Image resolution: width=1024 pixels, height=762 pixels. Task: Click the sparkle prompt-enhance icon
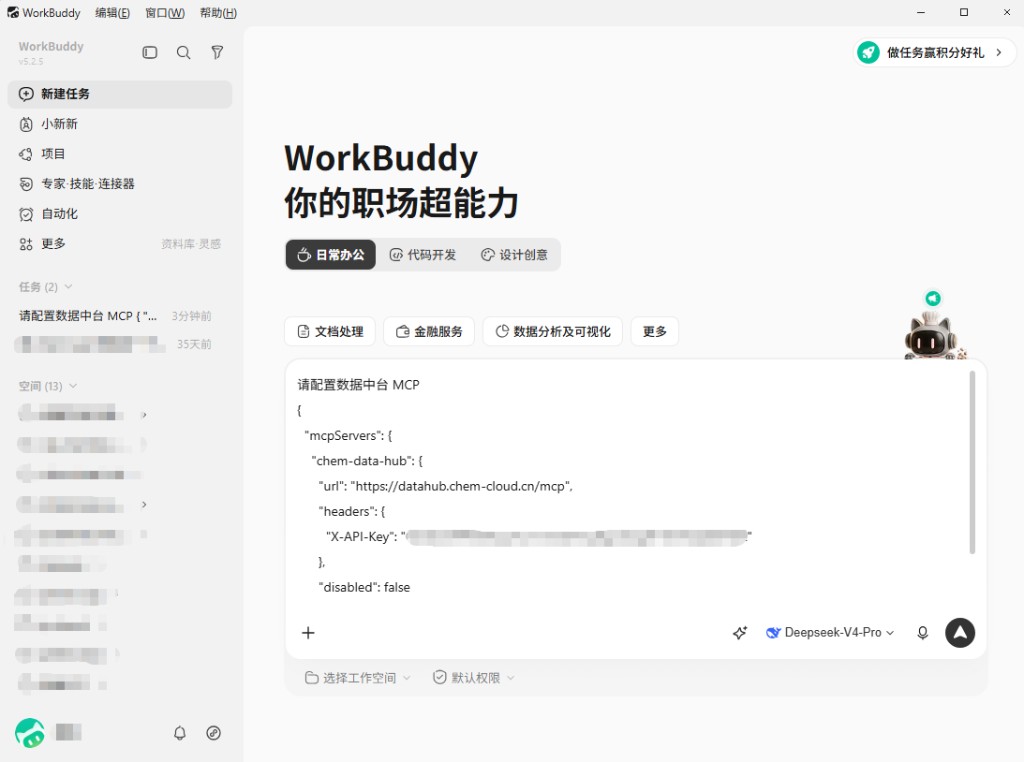pyautogui.click(x=740, y=633)
